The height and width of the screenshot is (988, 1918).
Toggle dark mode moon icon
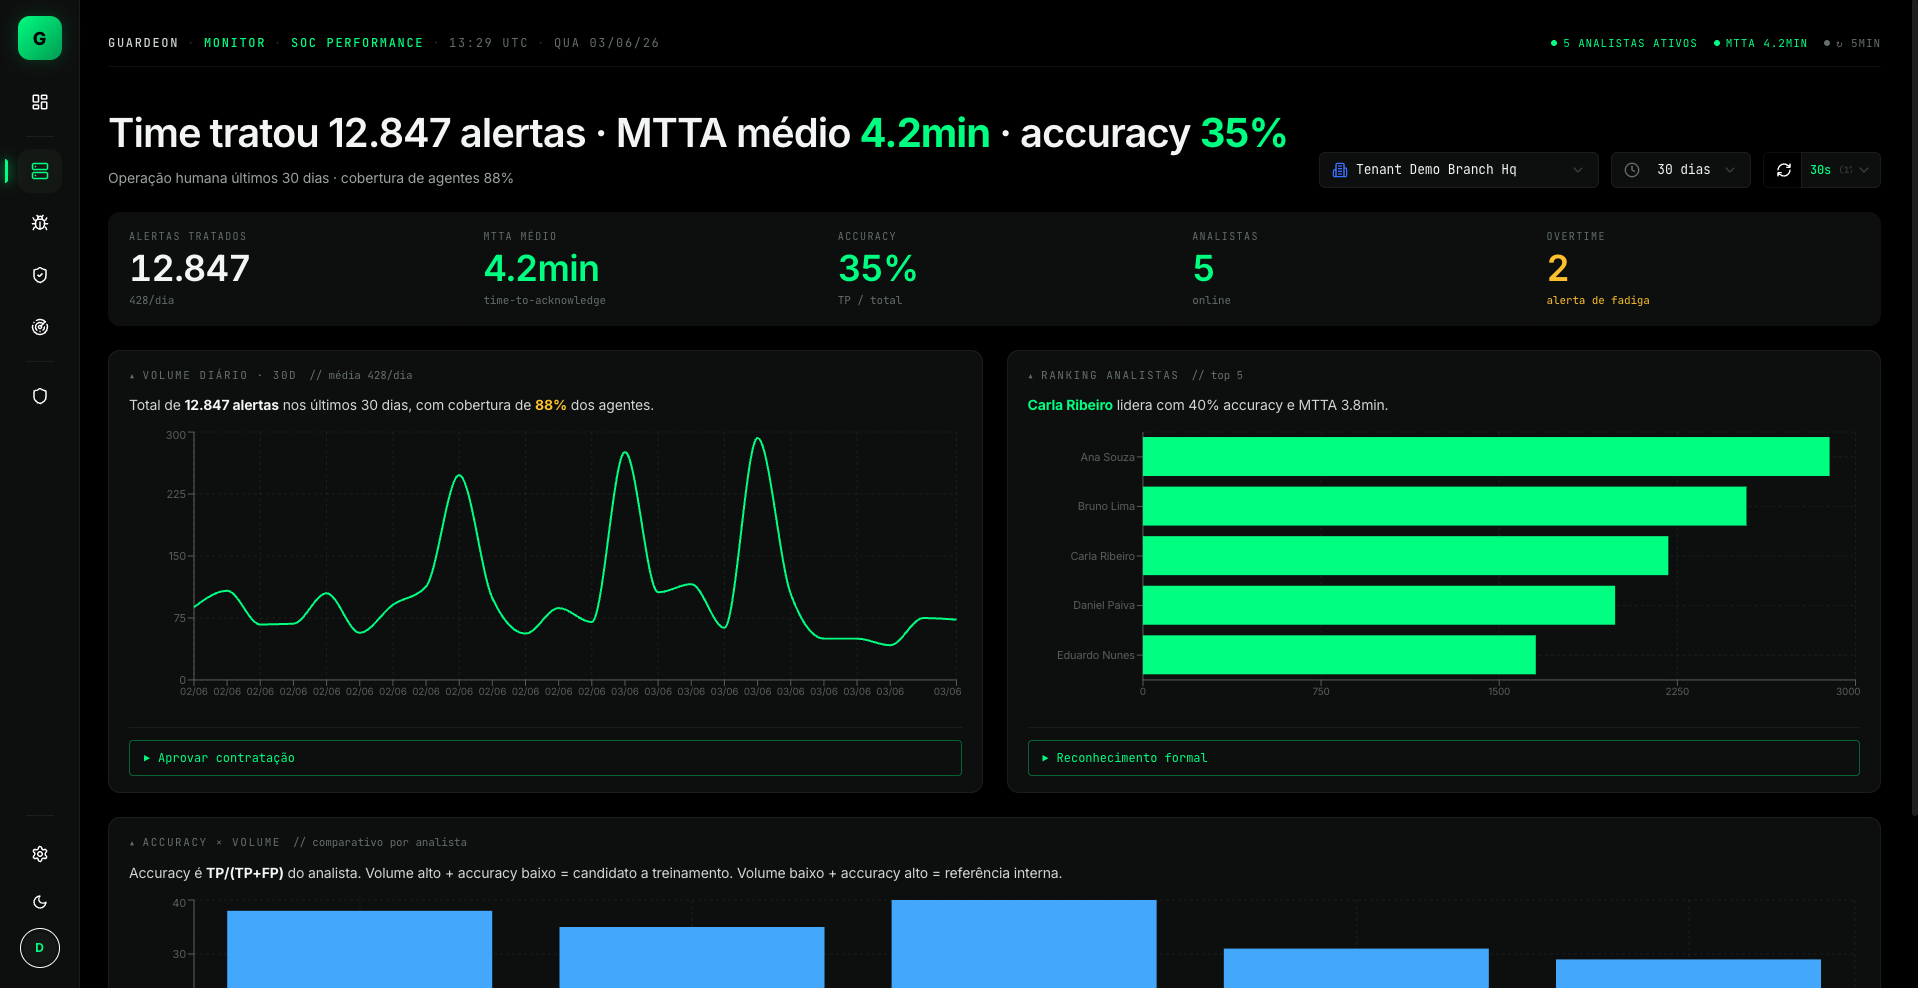click(x=40, y=902)
